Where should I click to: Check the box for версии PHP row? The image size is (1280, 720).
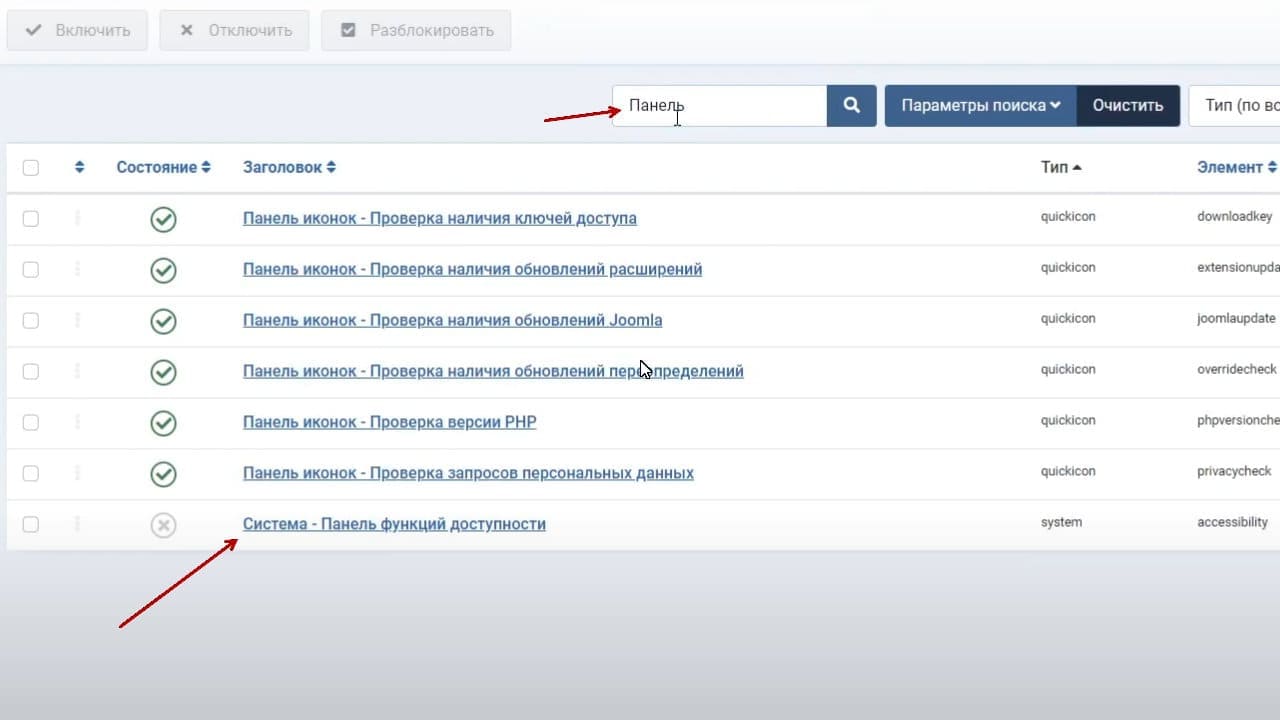(x=31, y=423)
